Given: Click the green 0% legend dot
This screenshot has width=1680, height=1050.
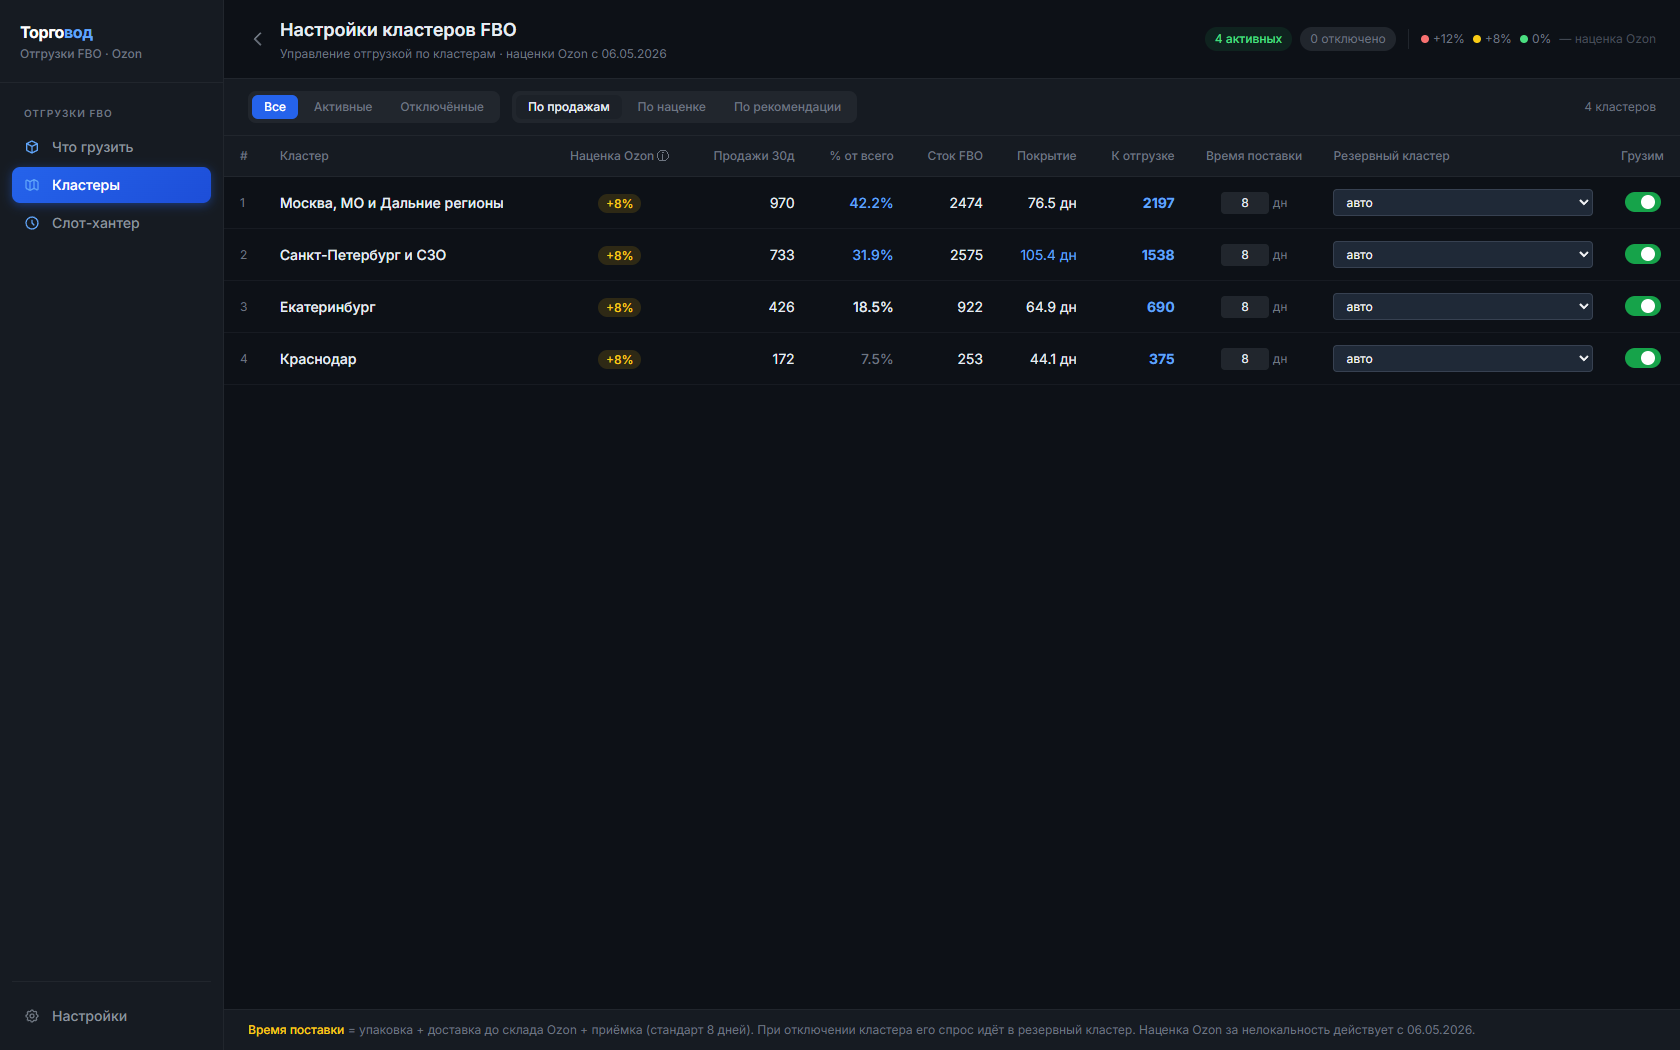Looking at the screenshot, I should [1524, 39].
